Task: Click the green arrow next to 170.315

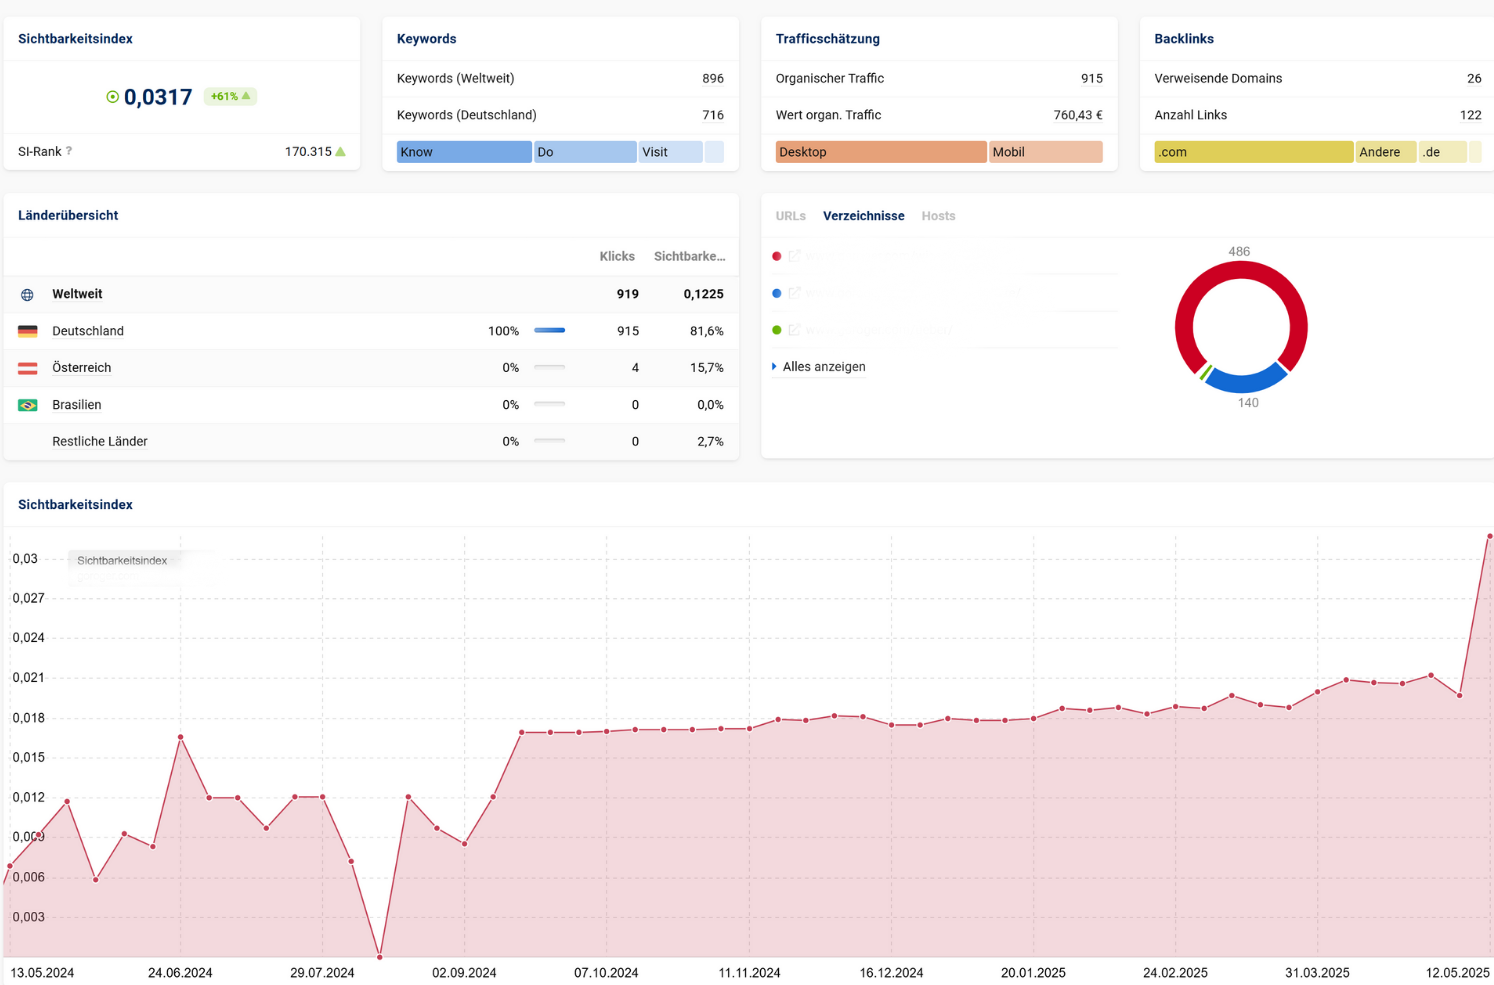Action: point(341,152)
